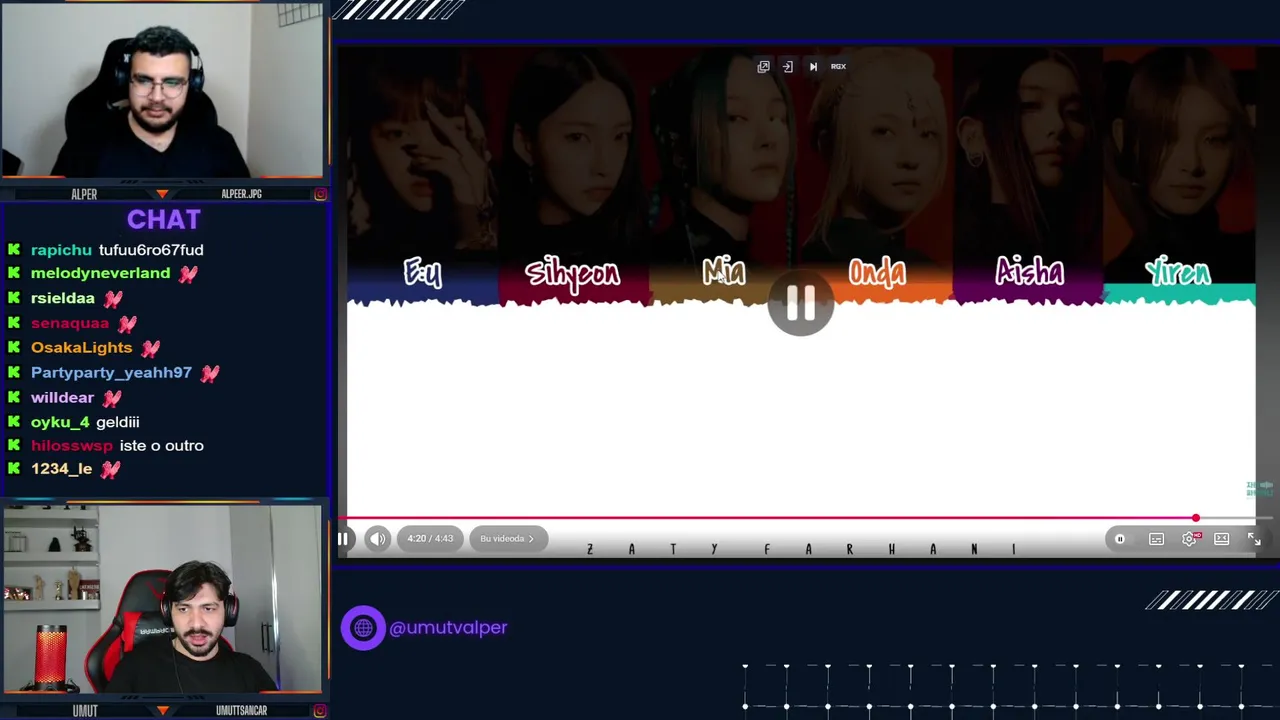Seek using the red progress bar handle
This screenshot has height=720, width=1280.
click(1196, 518)
